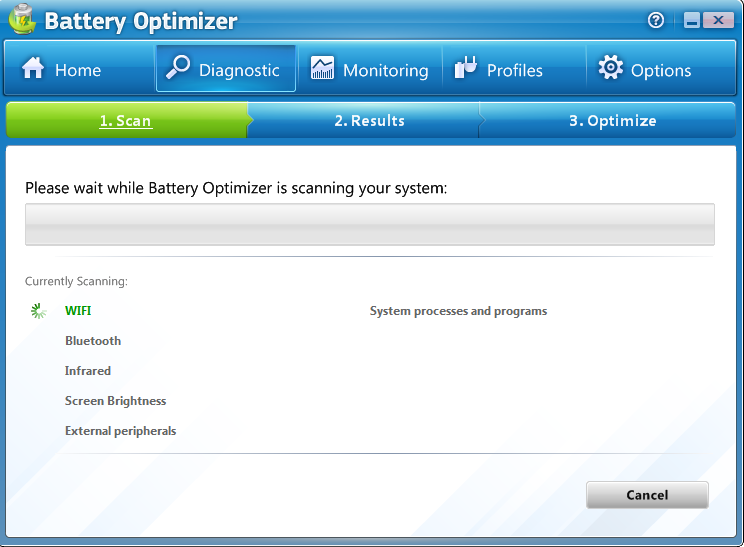The height and width of the screenshot is (547, 744).
Task: Click the scan progress bar
Action: pos(370,224)
